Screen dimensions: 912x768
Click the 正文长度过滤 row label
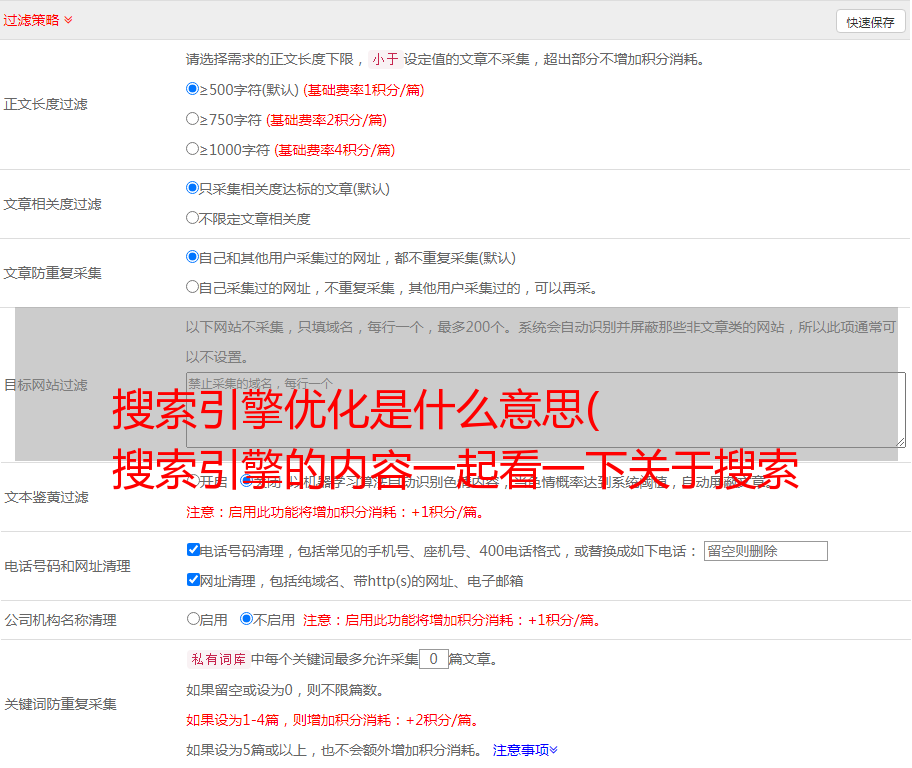(x=45, y=104)
